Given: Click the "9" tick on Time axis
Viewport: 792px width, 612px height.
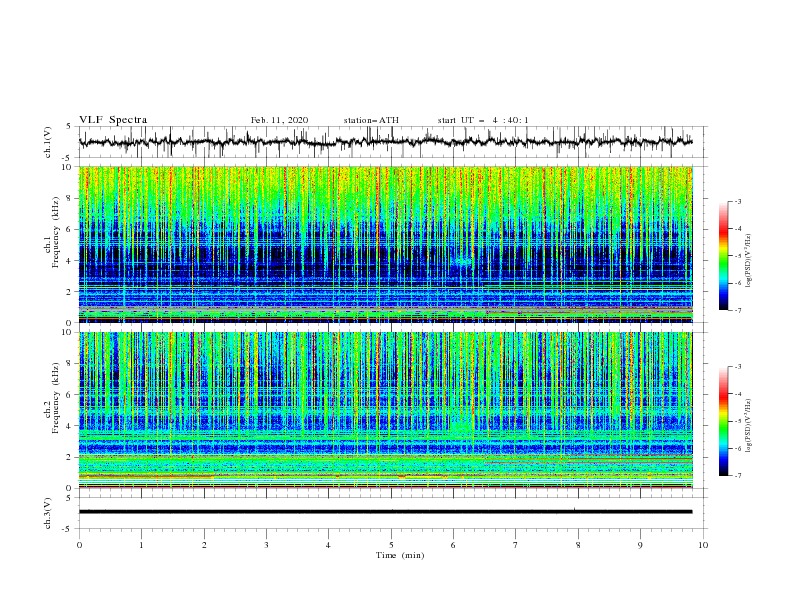Looking at the screenshot, I should 640,545.
